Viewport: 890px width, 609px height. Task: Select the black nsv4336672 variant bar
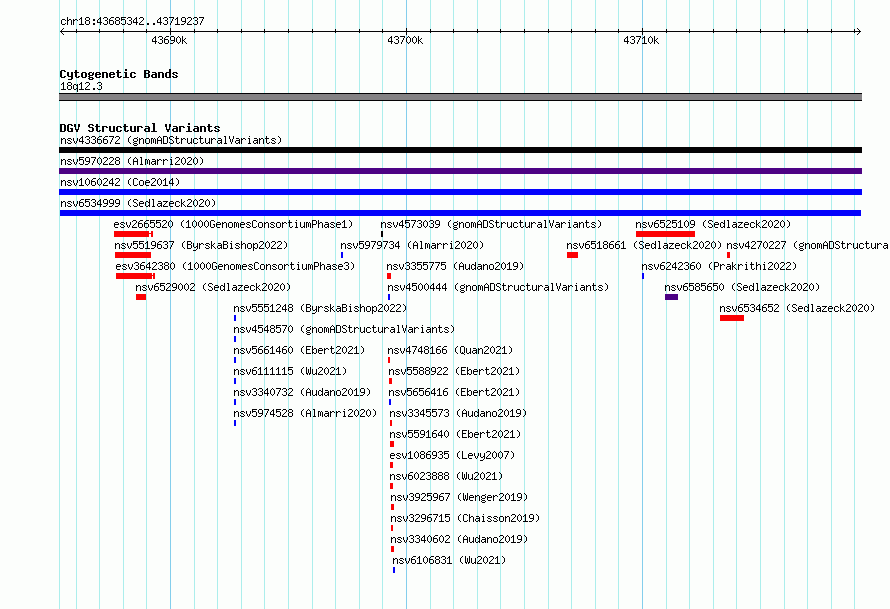(x=460, y=150)
